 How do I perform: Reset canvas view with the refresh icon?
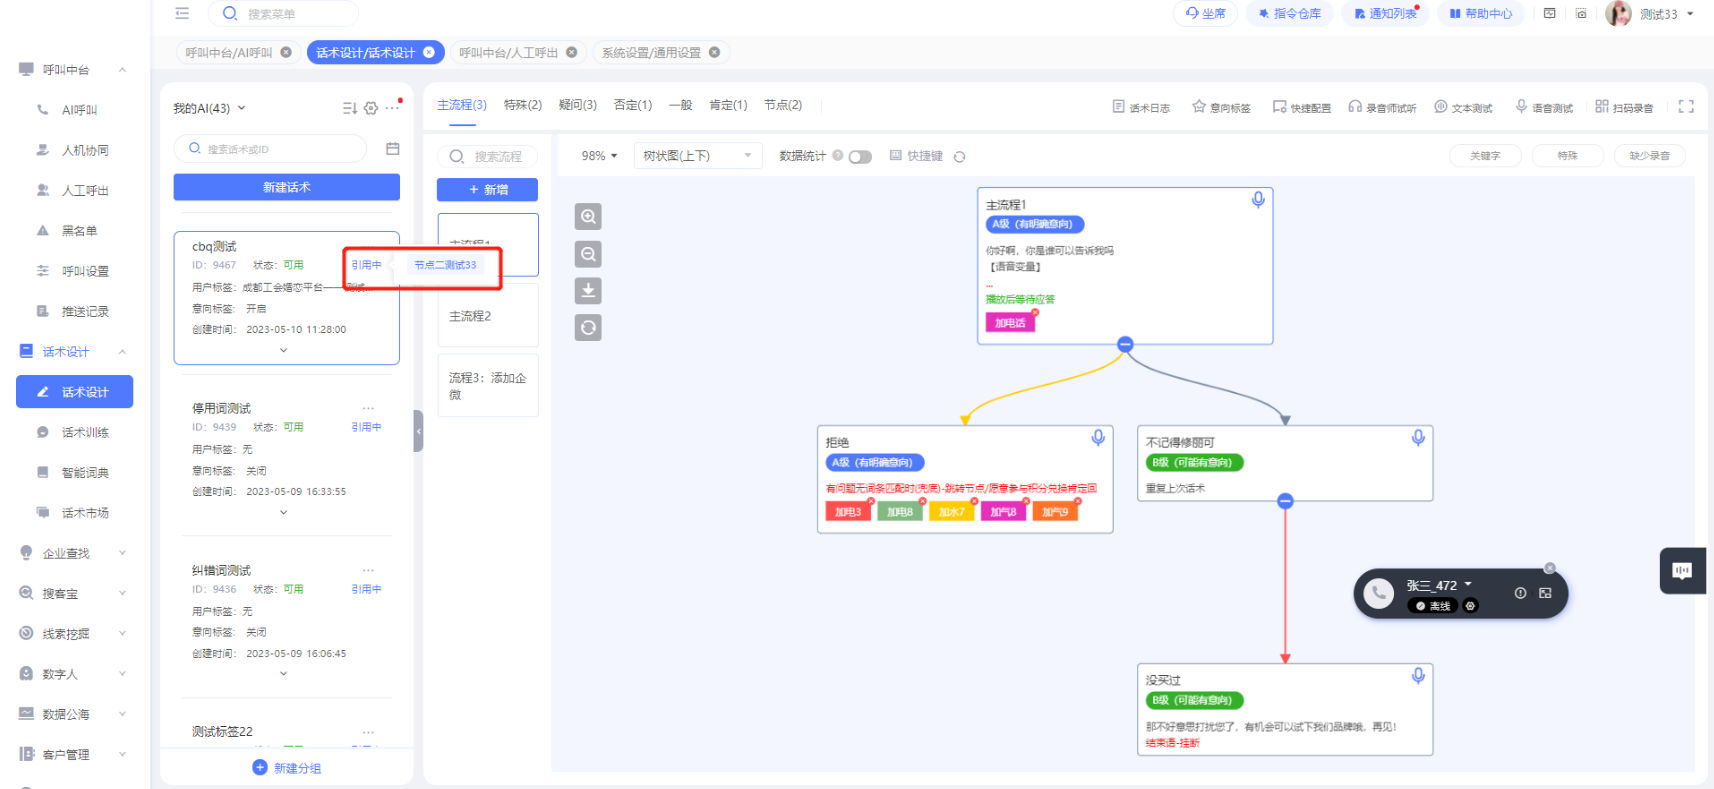(x=588, y=328)
